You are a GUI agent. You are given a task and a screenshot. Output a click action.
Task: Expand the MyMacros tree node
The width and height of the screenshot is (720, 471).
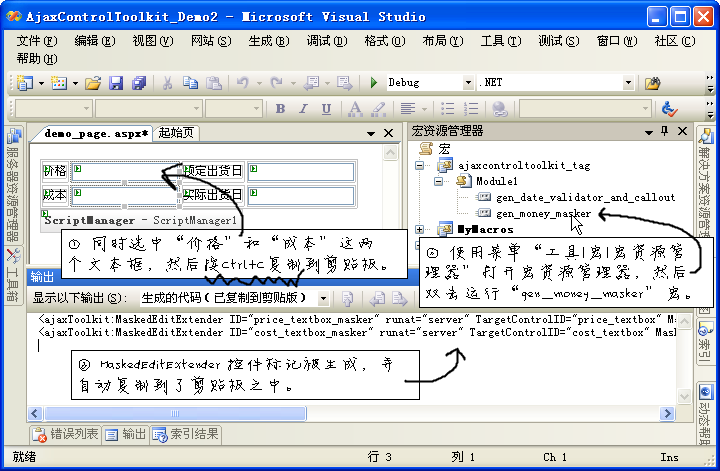420,230
